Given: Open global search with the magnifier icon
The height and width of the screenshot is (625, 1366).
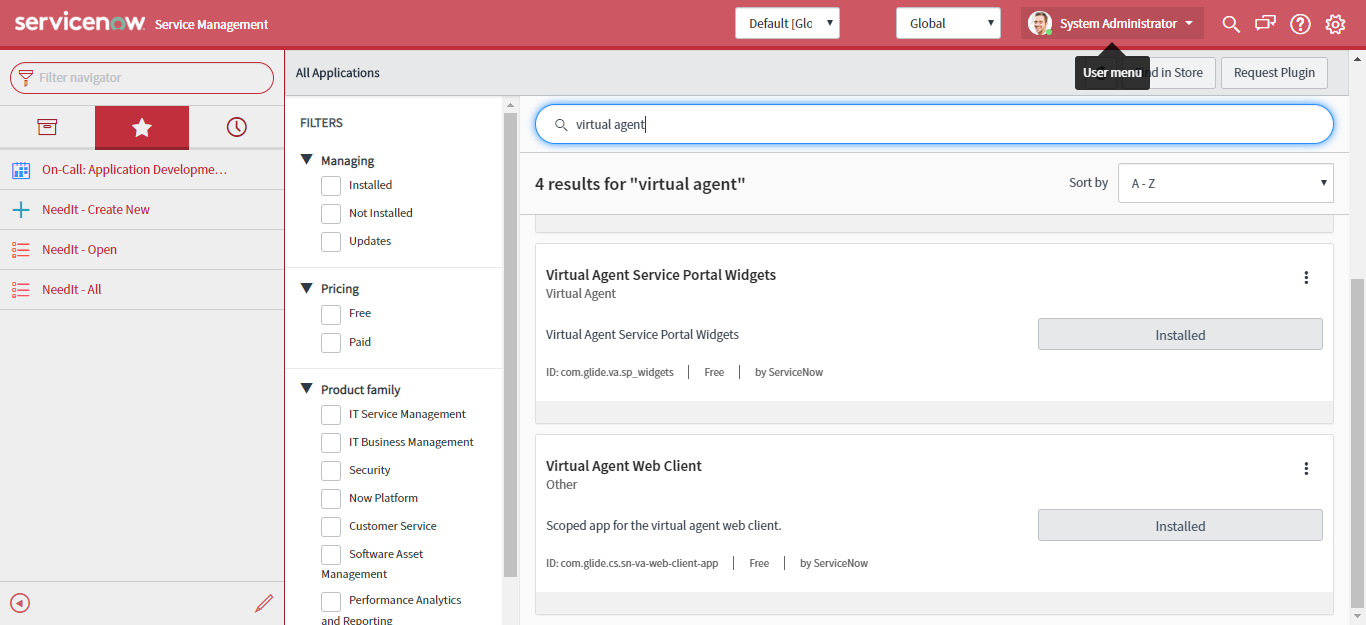Looking at the screenshot, I should 1230,23.
